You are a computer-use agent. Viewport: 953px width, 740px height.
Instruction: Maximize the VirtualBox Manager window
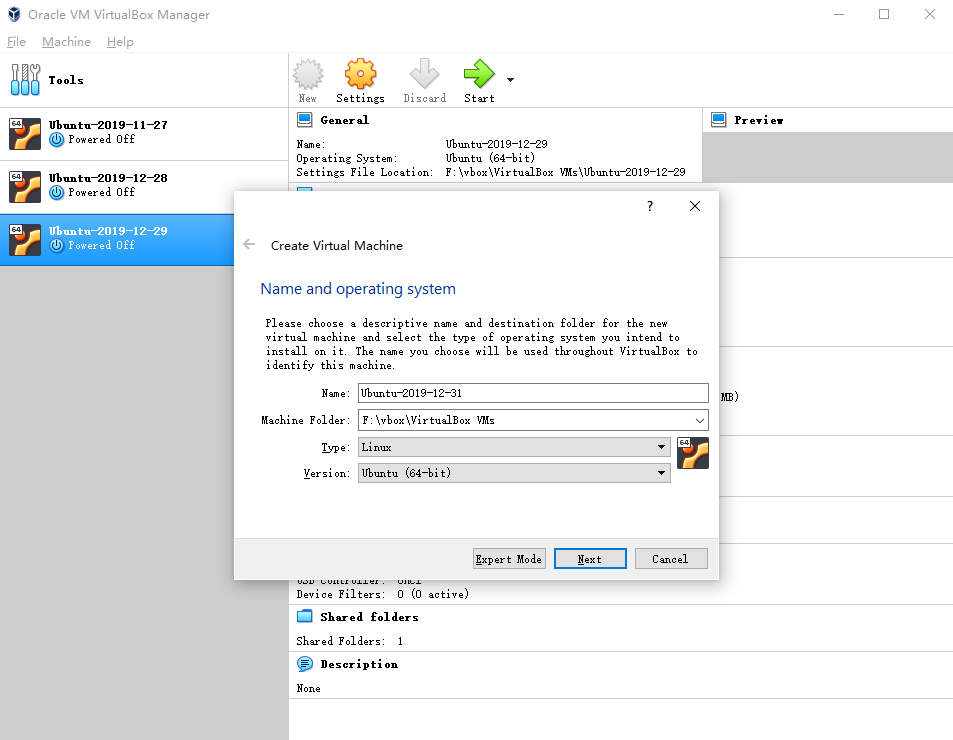[884, 14]
